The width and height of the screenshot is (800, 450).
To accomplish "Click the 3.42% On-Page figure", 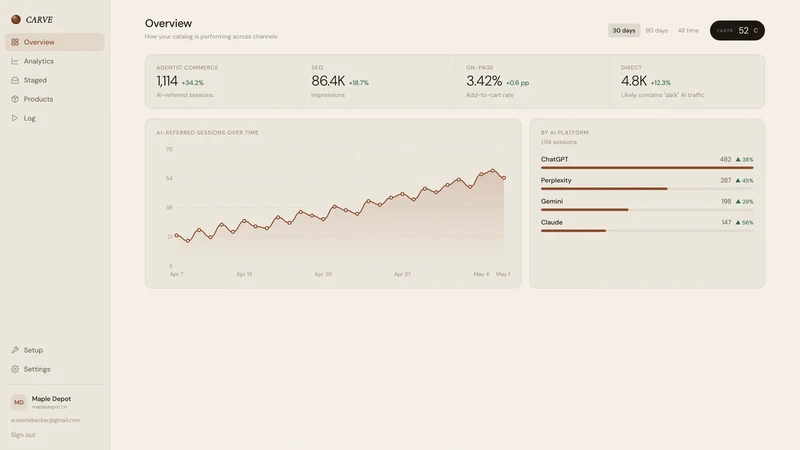I will coord(484,81).
